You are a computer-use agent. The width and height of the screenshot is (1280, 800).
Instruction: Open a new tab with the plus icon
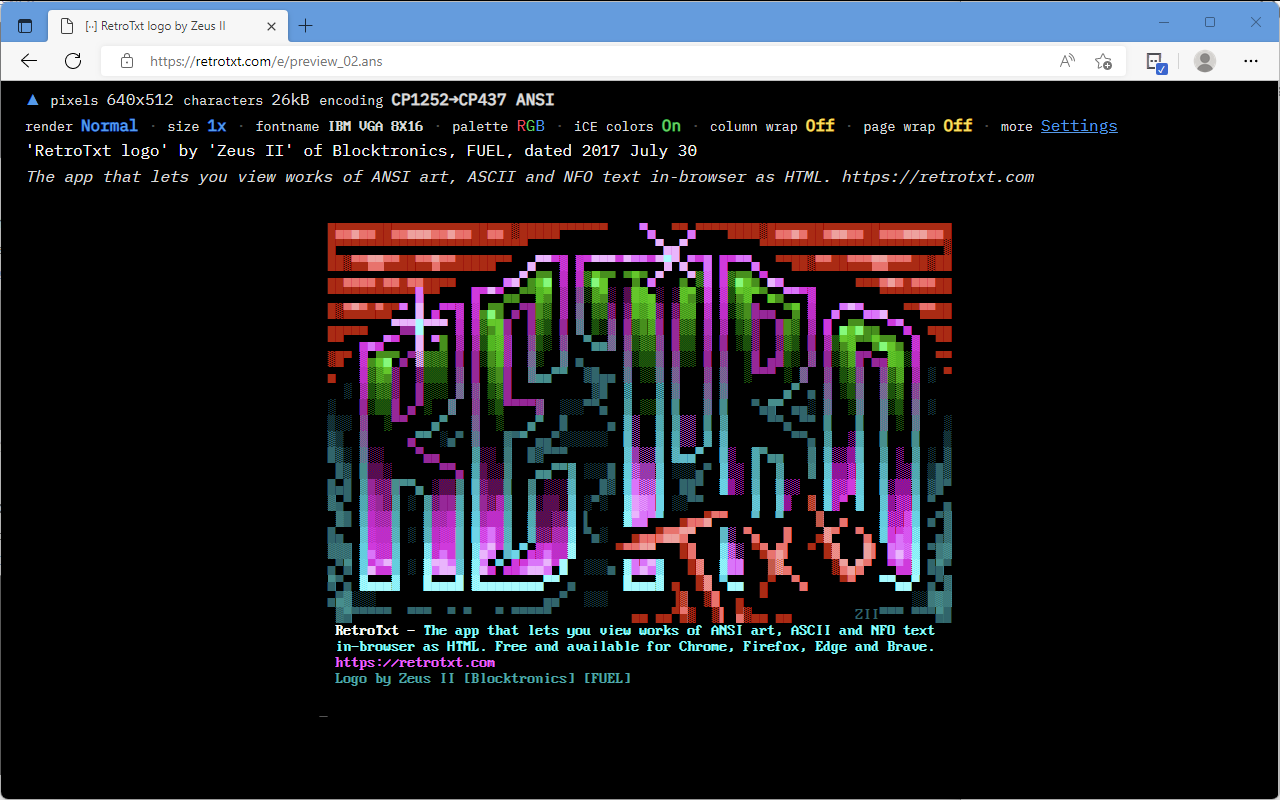(x=306, y=26)
